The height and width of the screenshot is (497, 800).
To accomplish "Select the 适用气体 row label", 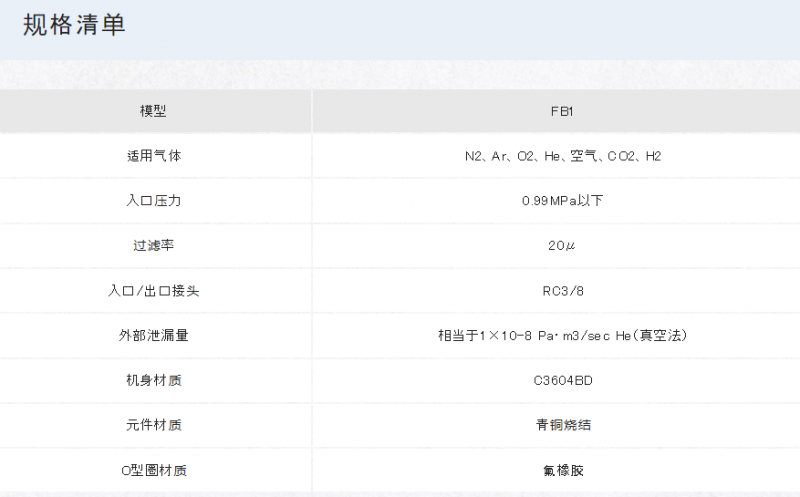I will point(153,156).
